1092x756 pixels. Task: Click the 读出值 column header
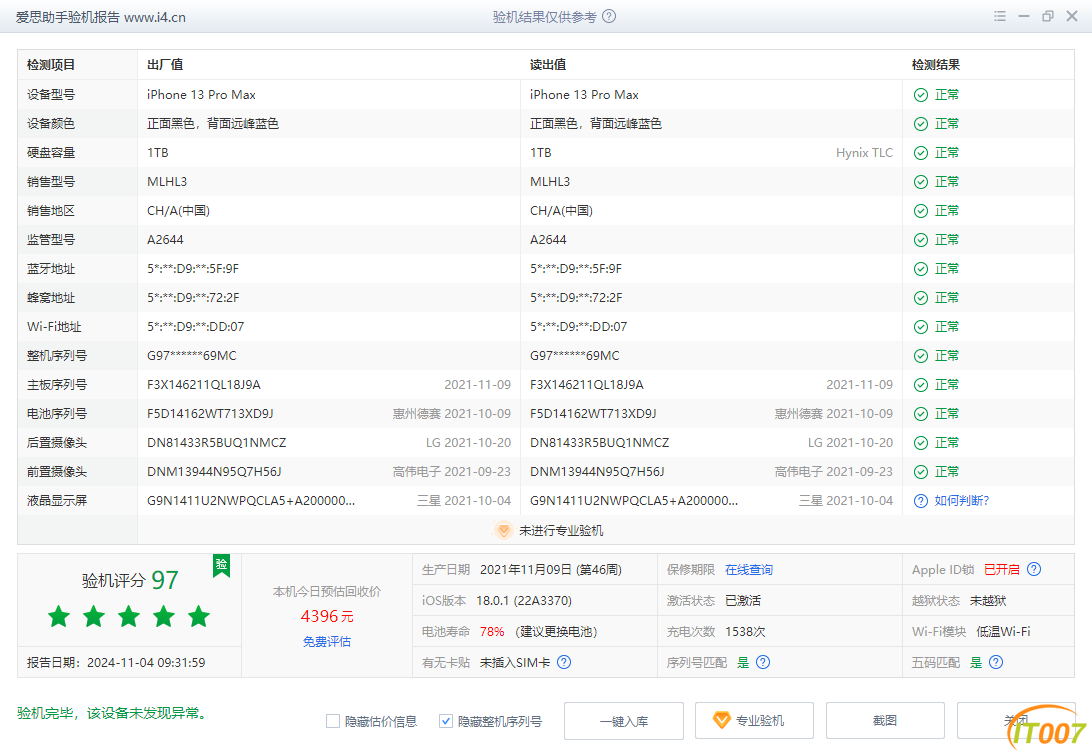(548, 65)
